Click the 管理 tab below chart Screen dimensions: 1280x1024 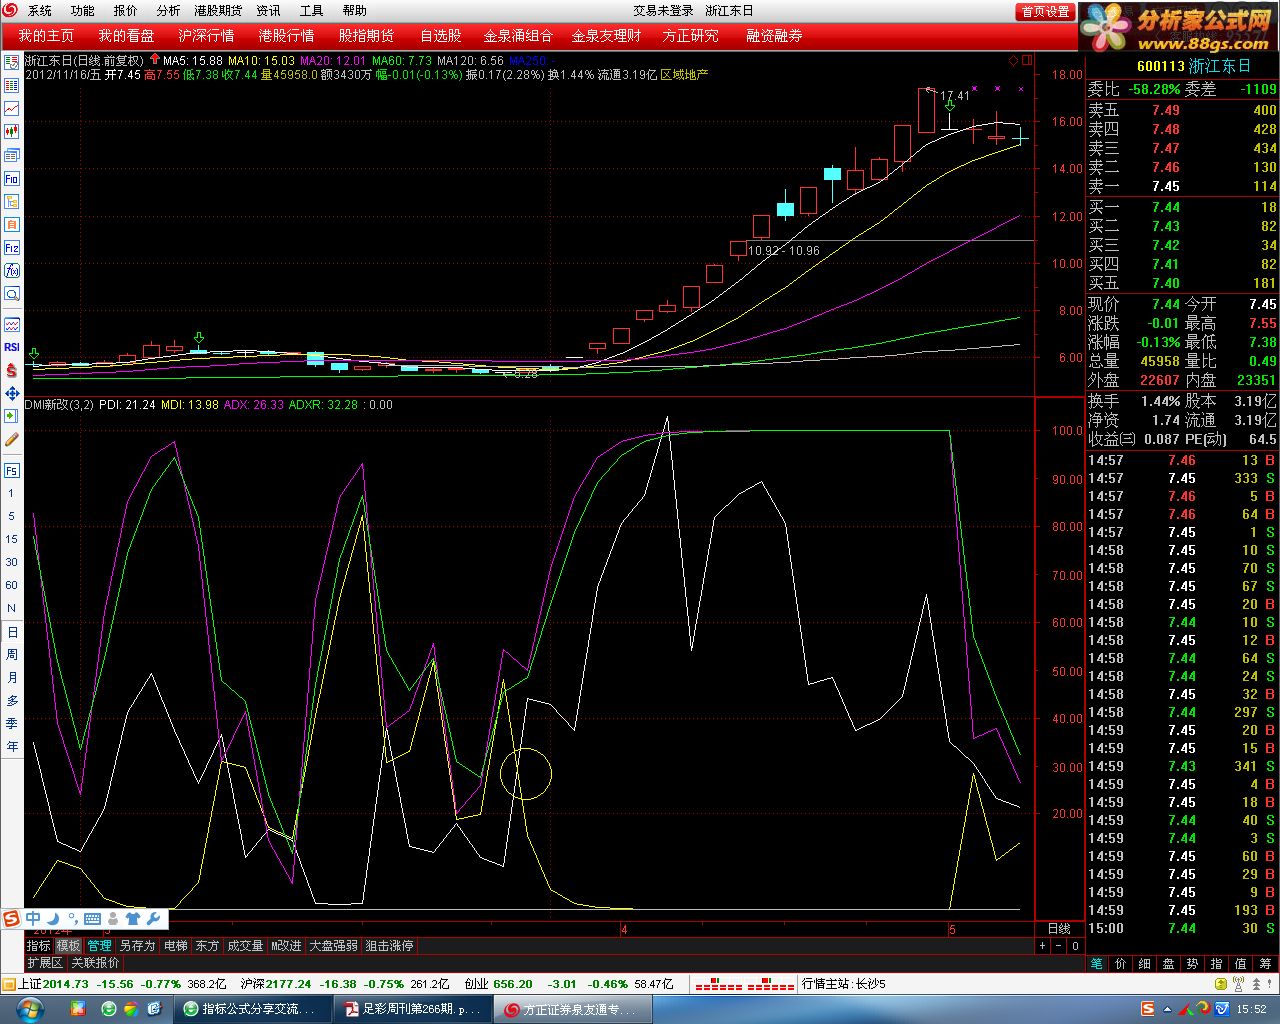[x=100, y=945]
